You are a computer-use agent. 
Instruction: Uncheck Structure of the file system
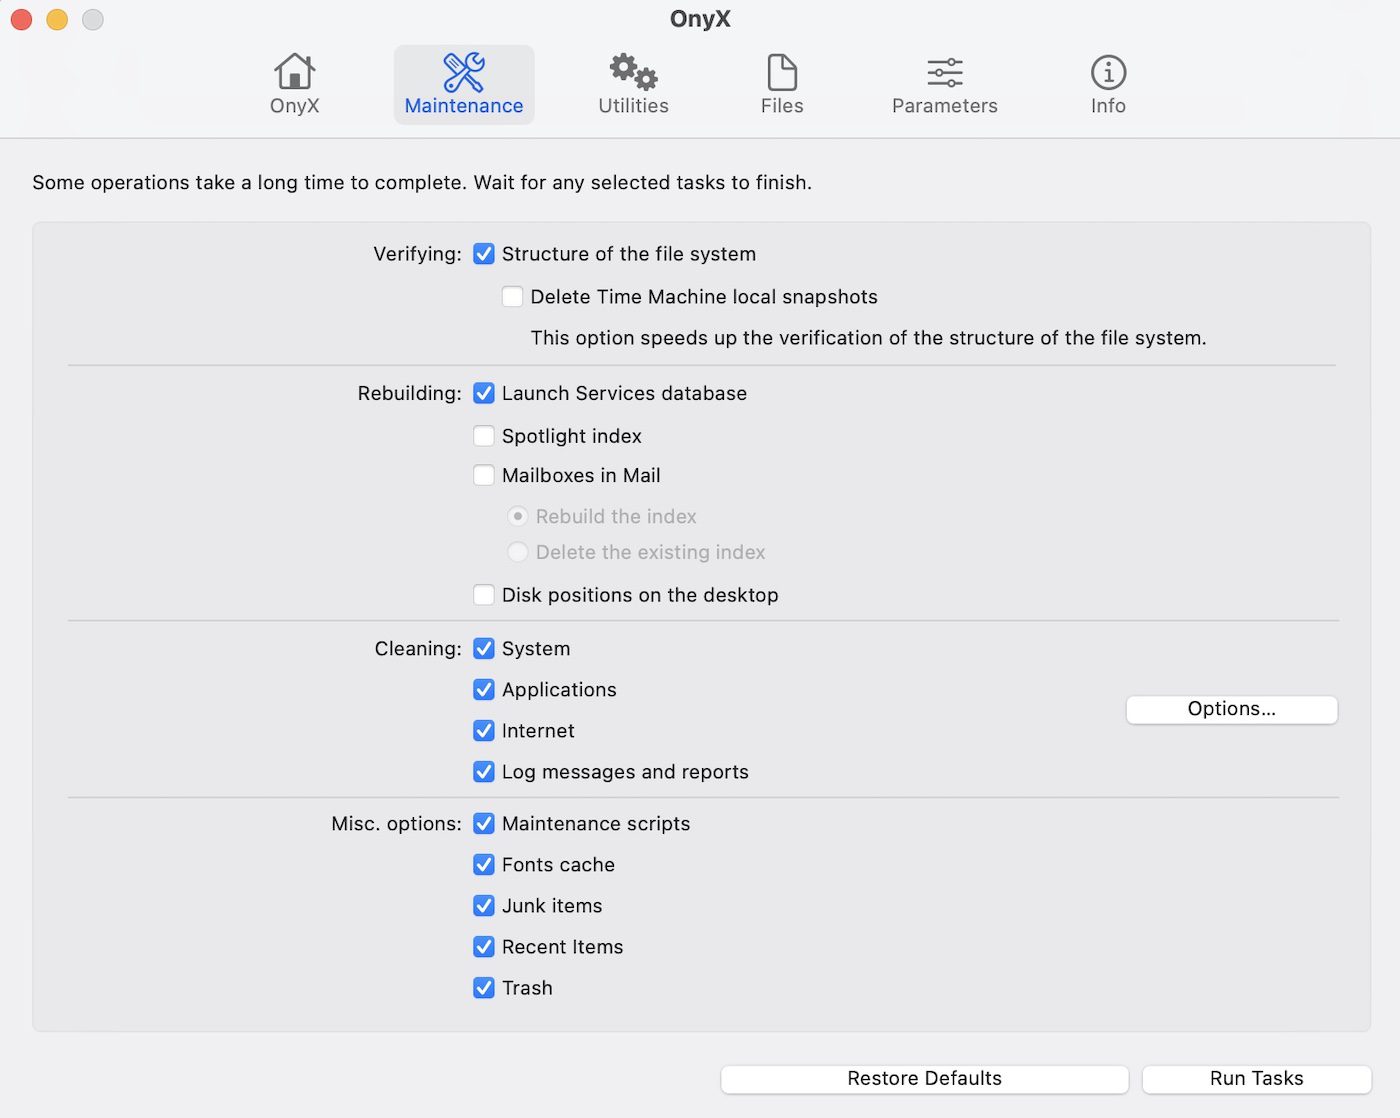pos(484,254)
